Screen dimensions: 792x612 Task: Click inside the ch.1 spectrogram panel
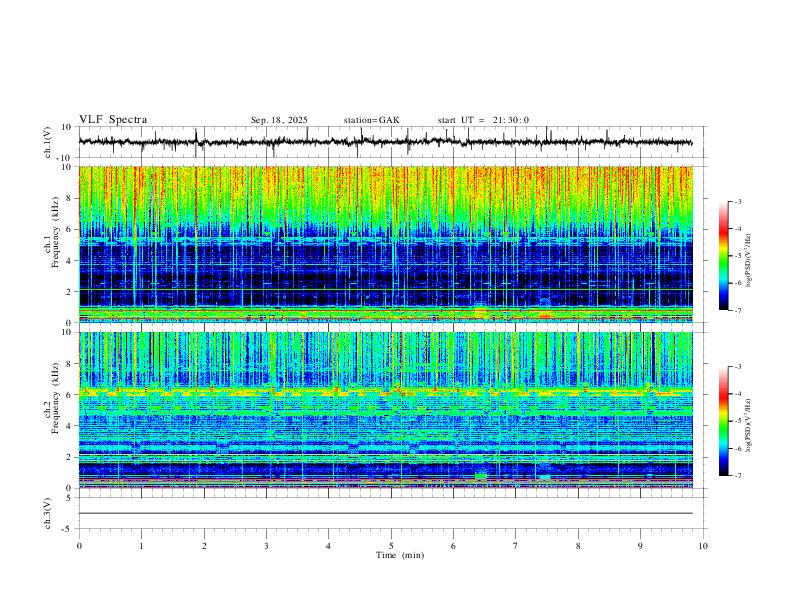385,244
